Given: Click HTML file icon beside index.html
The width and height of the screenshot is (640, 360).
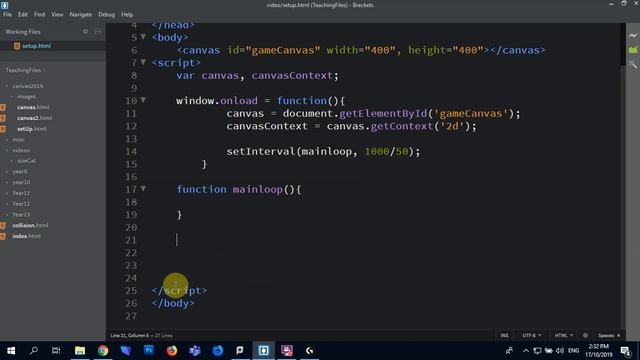Looking at the screenshot, I should coord(3,236).
